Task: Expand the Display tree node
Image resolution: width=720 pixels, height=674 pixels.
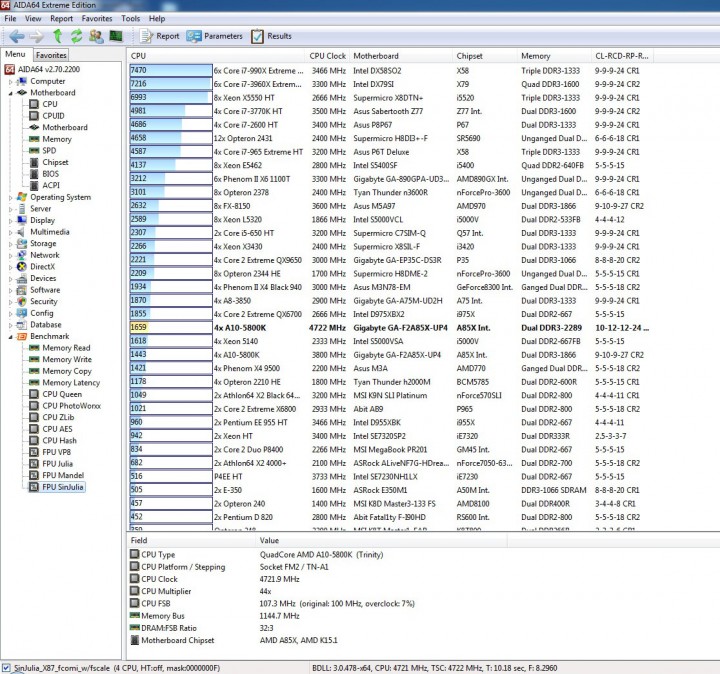Action: 11,221
